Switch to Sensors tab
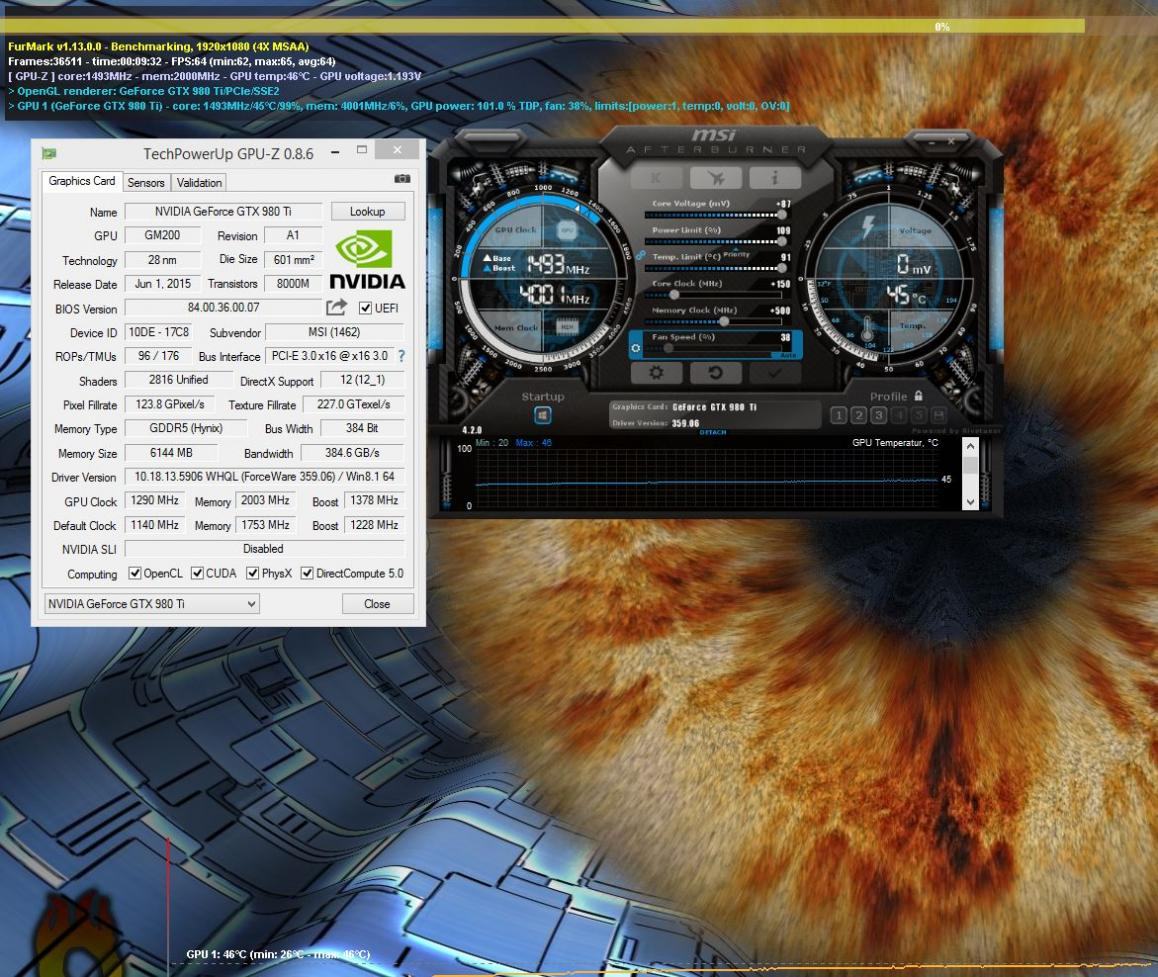 [145, 182]
